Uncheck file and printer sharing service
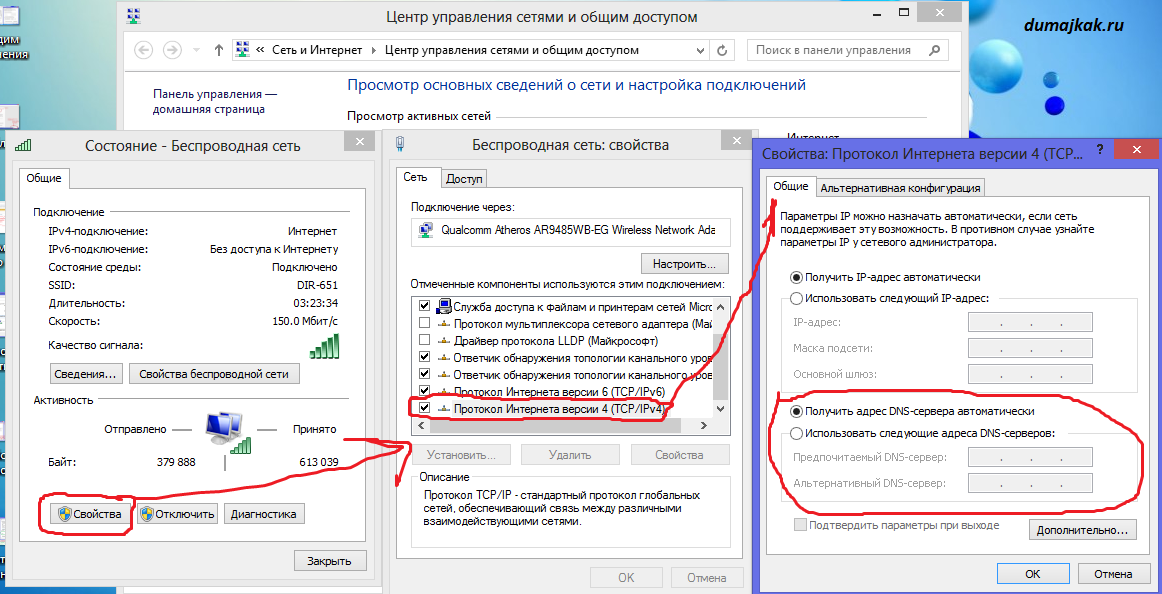Image resolution: width=1162 pixels, height=594 pixels. [x=425, y=306]
